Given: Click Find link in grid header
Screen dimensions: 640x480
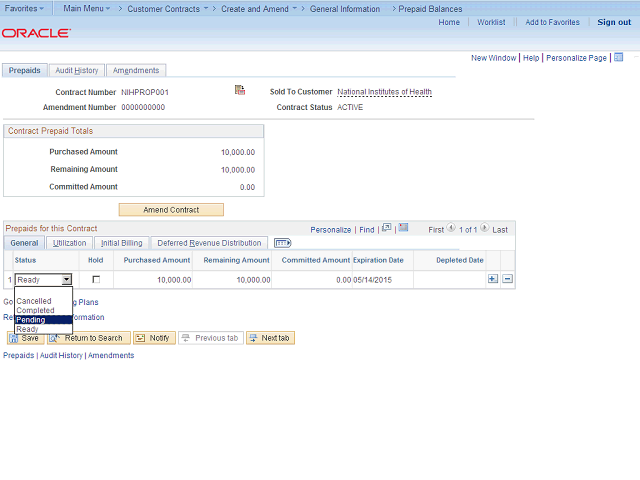Looking at the screenshot, I should coord(367,230).
